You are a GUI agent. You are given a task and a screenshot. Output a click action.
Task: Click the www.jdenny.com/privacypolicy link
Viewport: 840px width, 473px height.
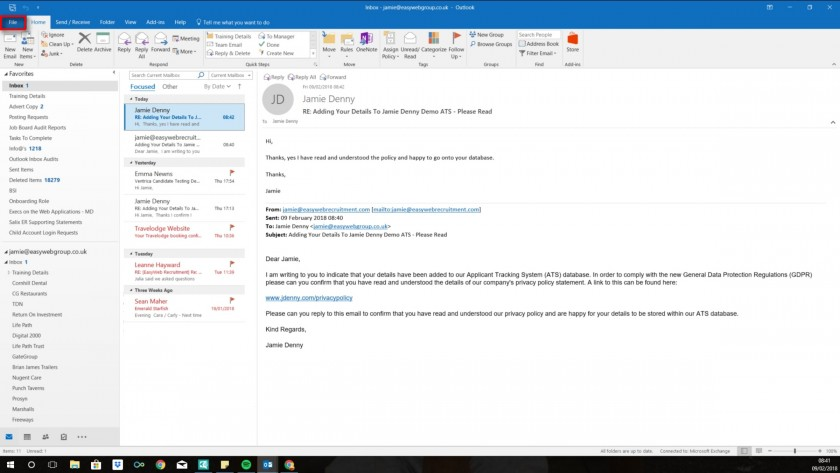pyautogui.click(x=309, y=298)
